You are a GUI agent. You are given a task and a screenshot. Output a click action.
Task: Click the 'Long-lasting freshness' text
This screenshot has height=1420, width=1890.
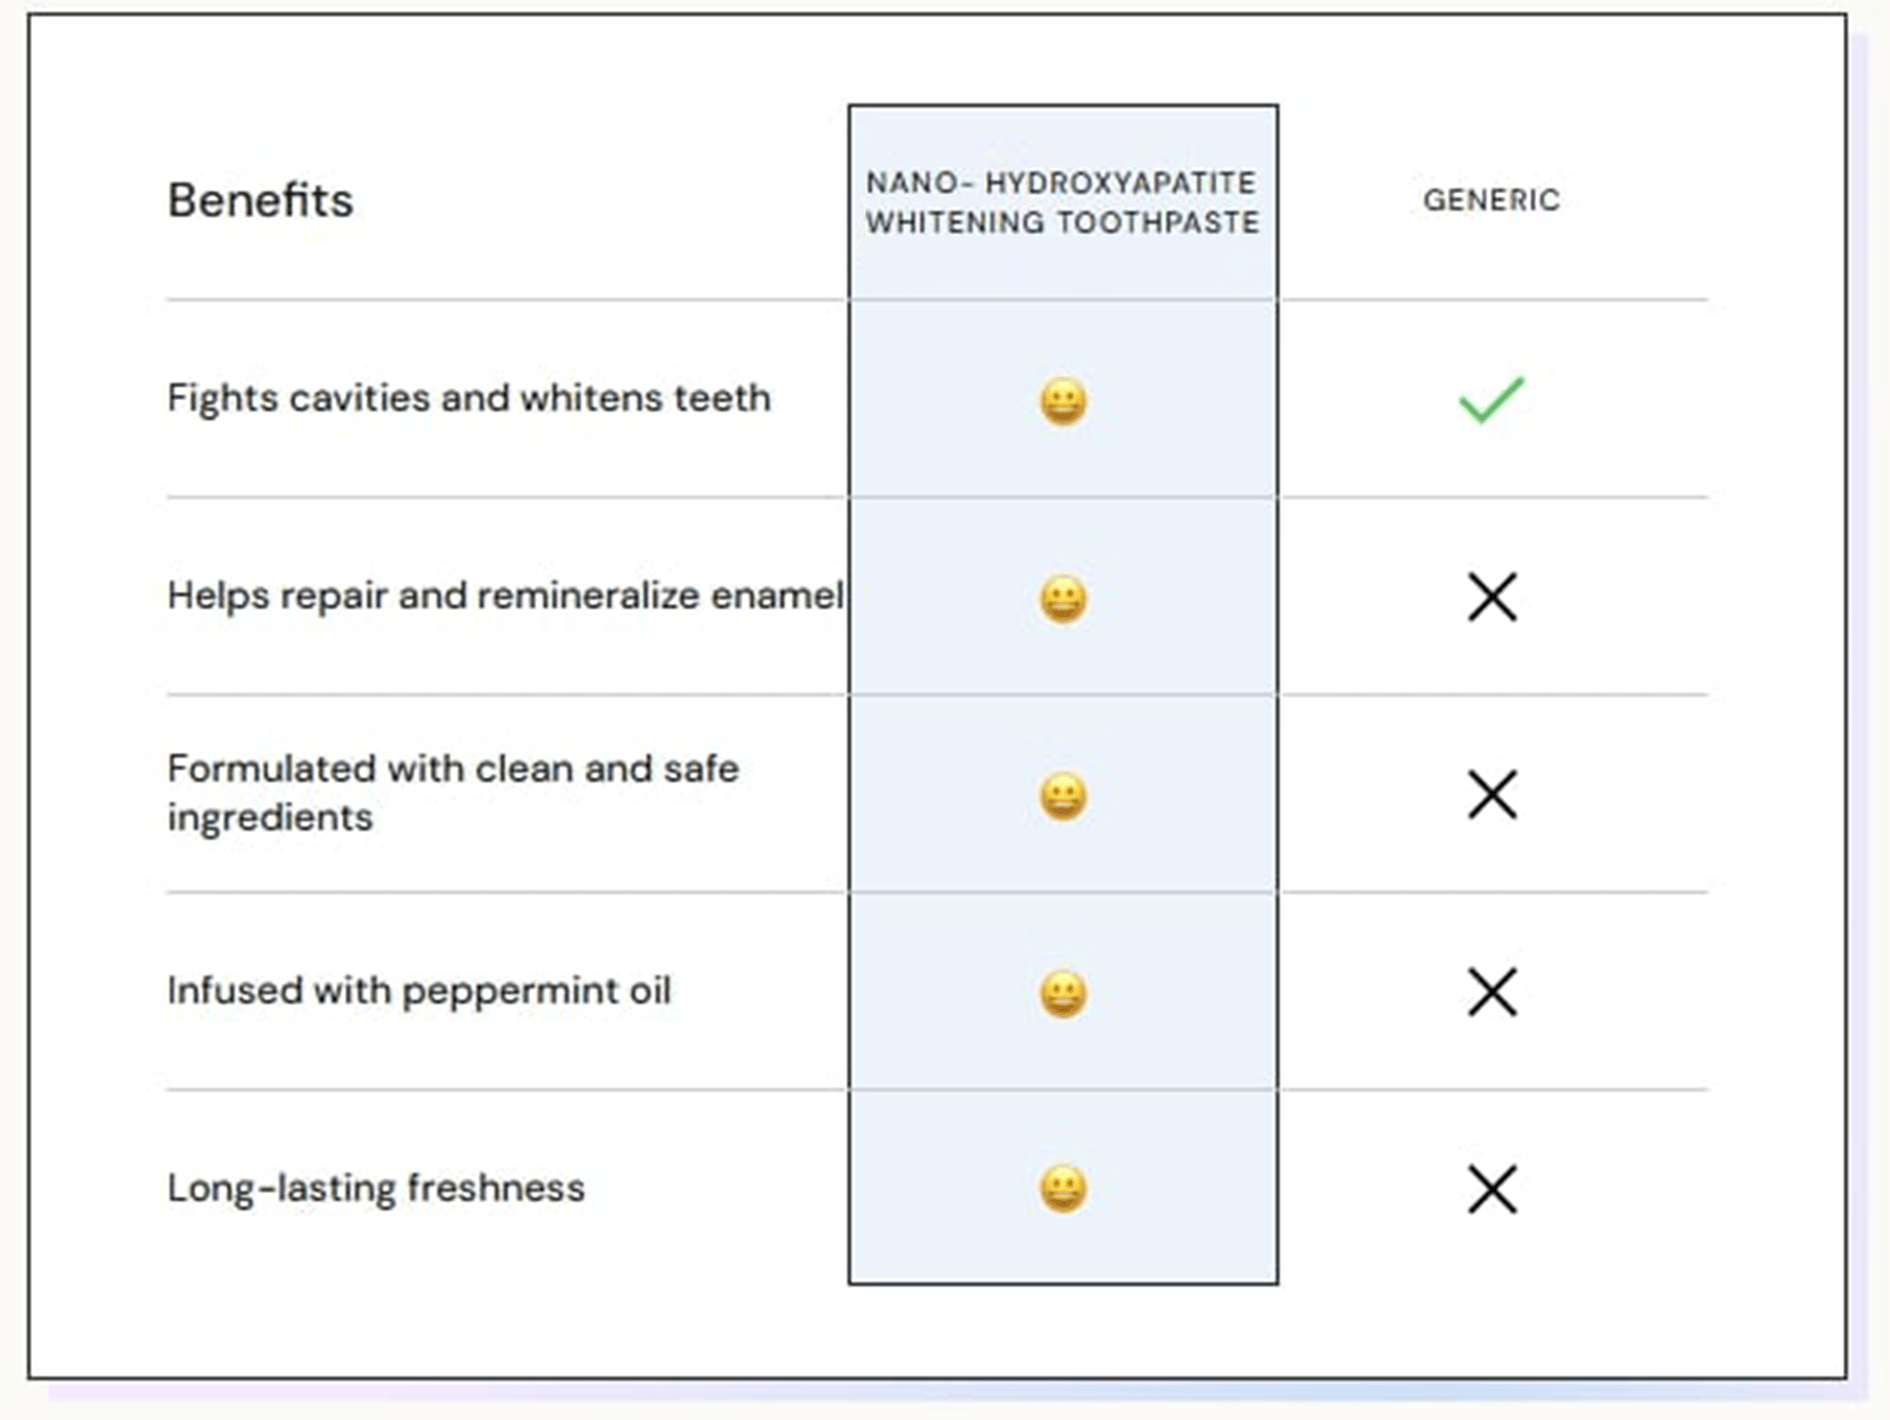coord(376,1188)
